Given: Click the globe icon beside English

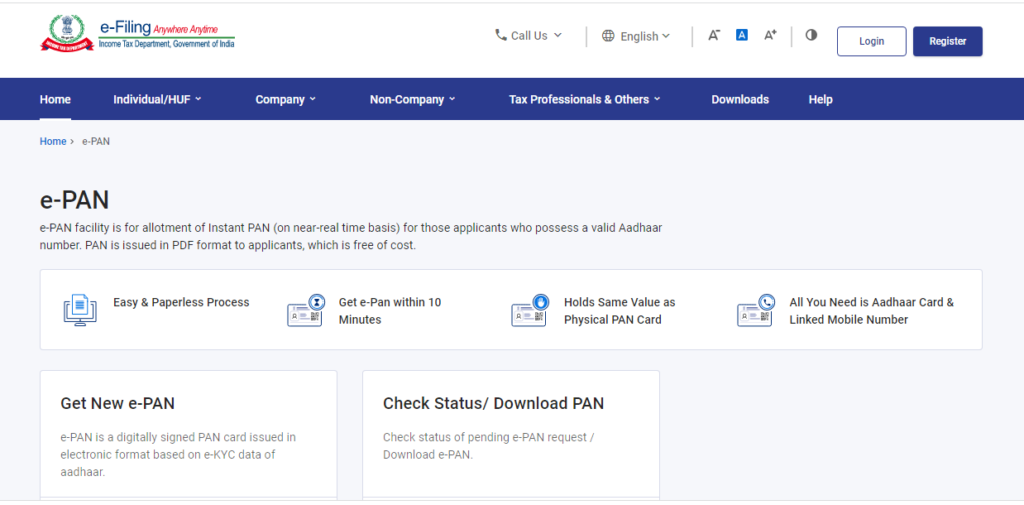Looking at the screenshot, I should click(x=608, y=36).
